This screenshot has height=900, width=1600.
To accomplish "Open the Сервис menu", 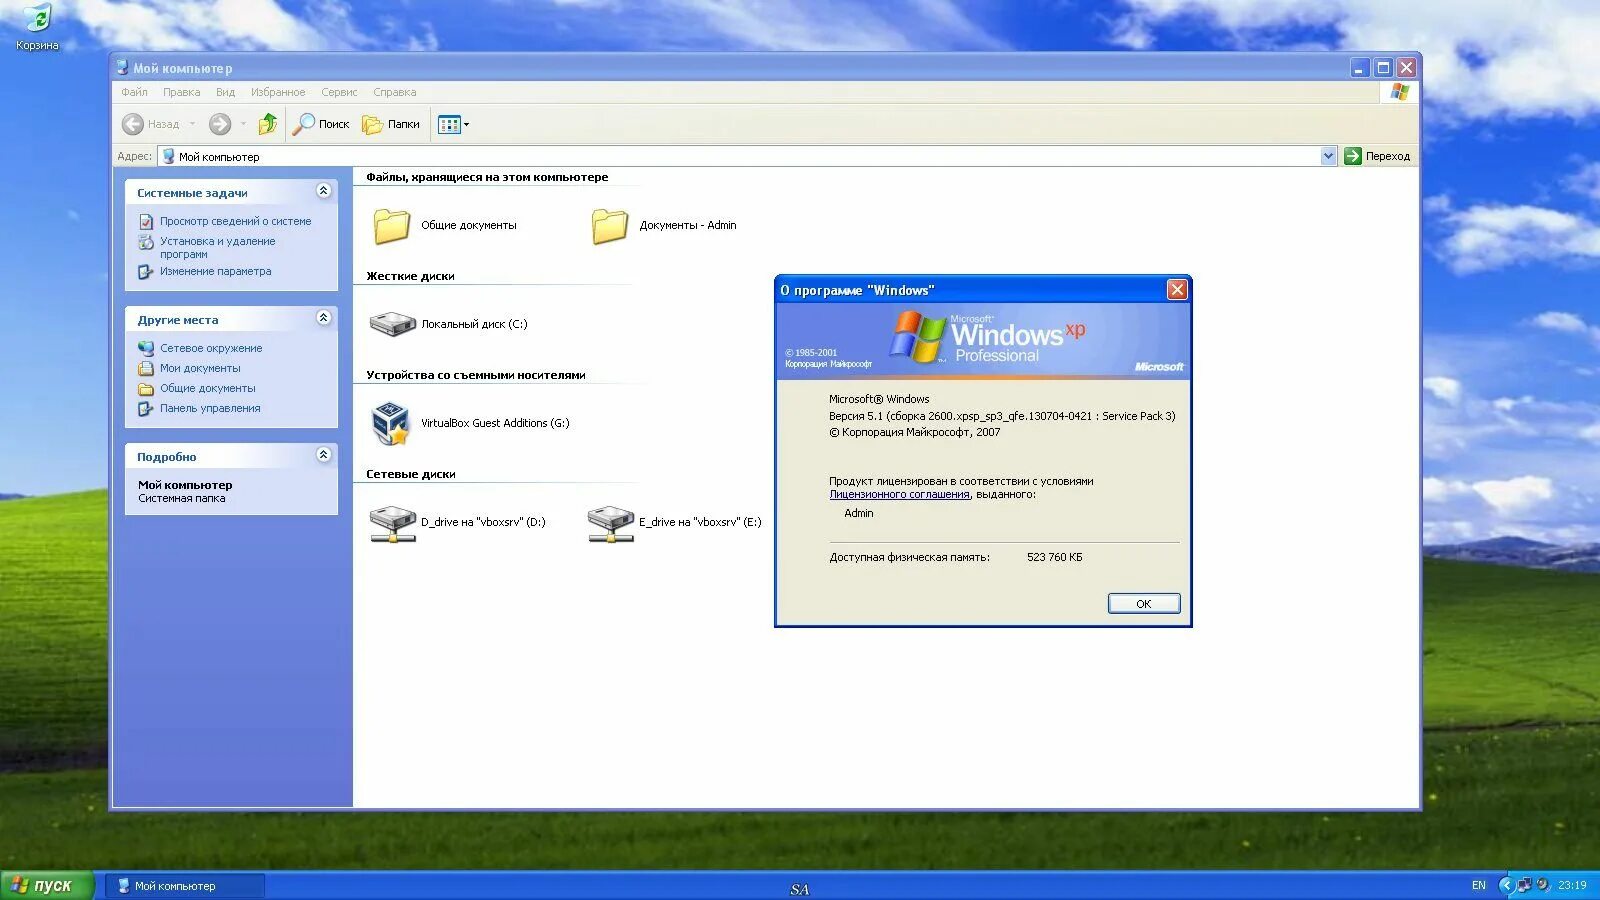I will 339,92.
